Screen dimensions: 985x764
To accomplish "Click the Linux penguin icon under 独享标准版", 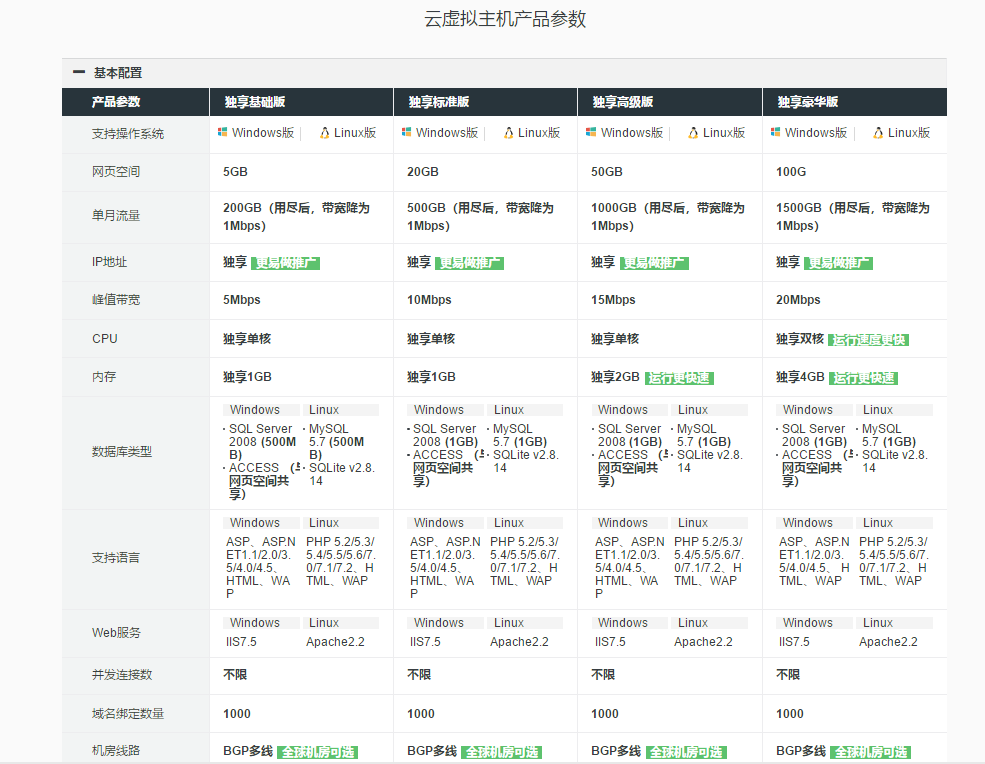I will click(x=508, y=133).
